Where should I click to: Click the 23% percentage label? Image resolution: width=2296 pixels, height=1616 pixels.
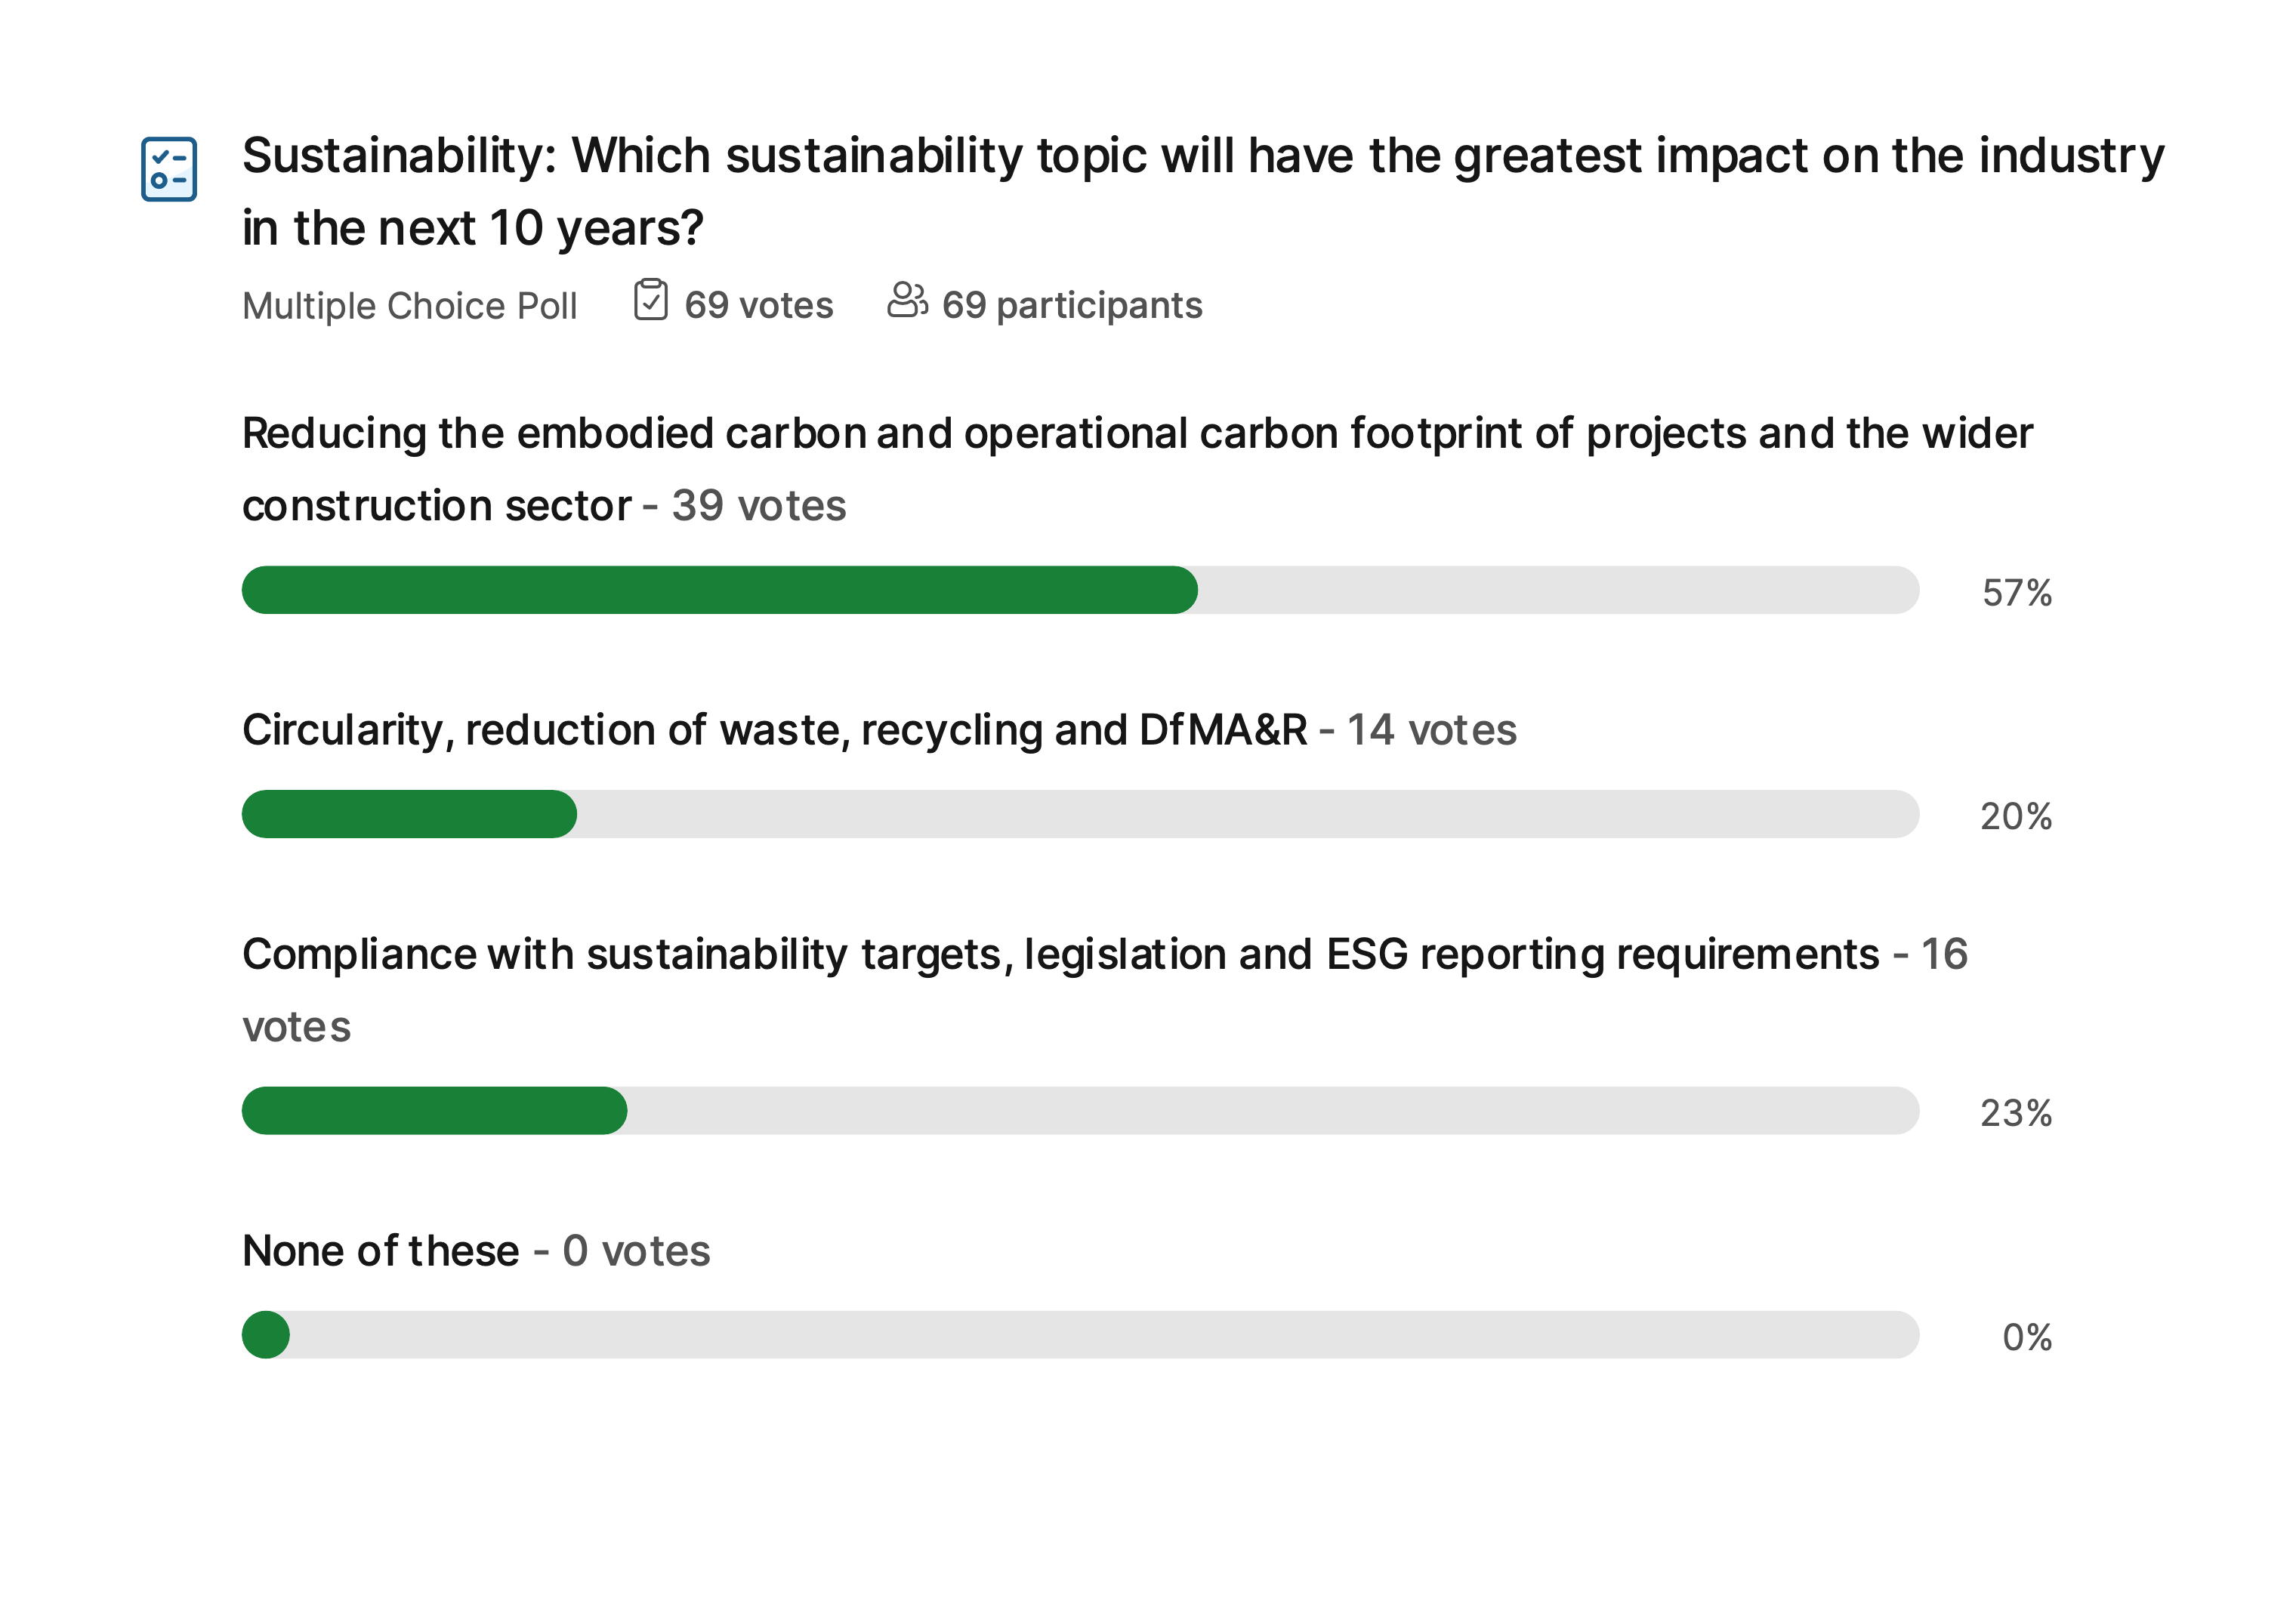[2016, 1113]
